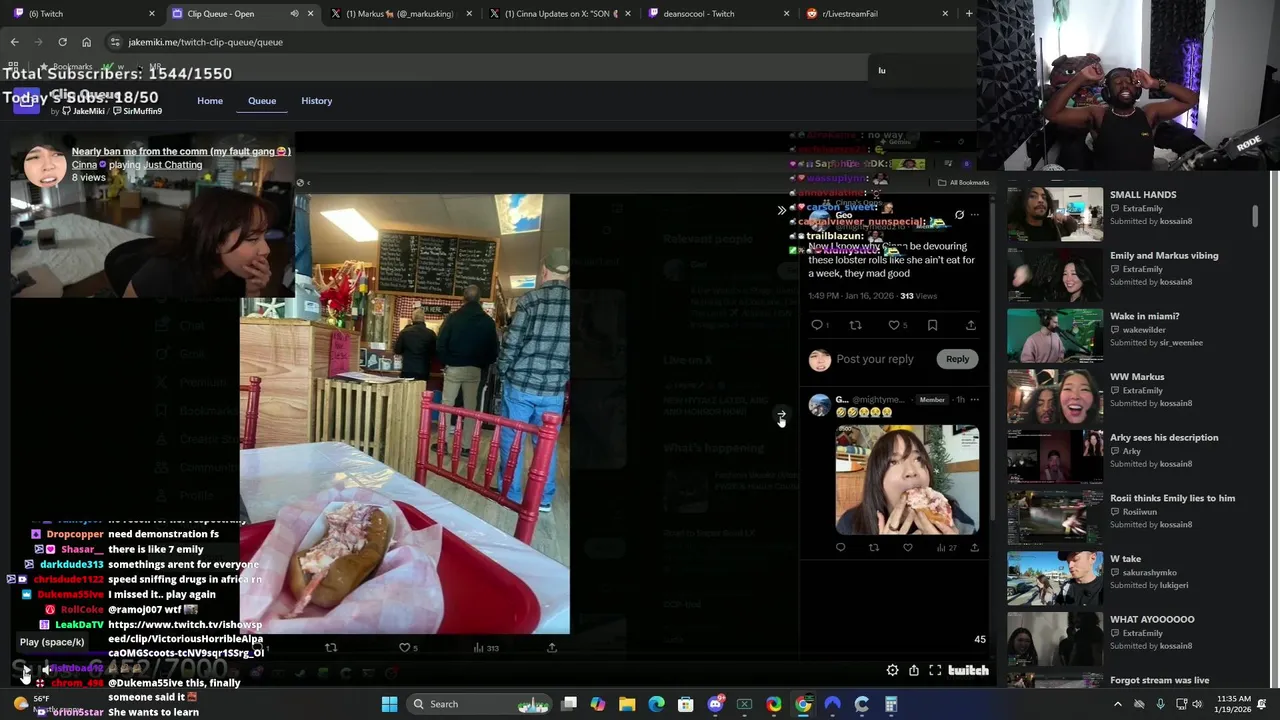1280x720 pixels.
Task: Open the reply's photo of eating lobster roll
Action: pyautogui.click(x=907, y=480)
